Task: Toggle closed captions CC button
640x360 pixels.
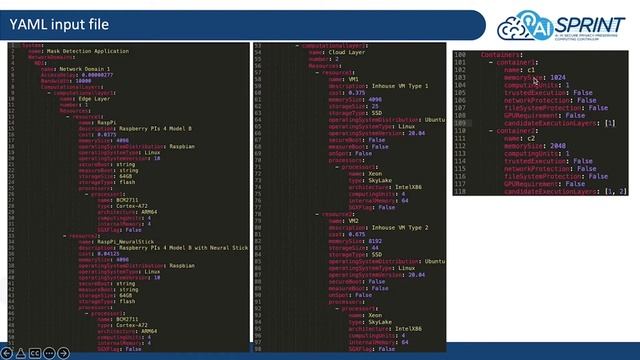Action: point(35,353)
